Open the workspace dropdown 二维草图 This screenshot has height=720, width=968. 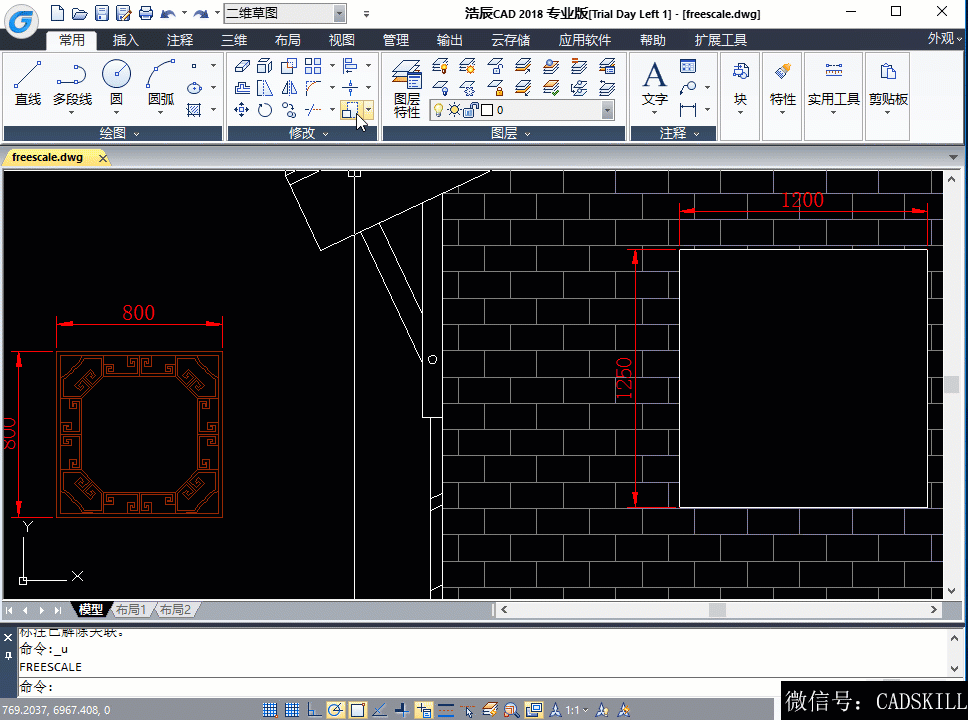pos(339,13)
